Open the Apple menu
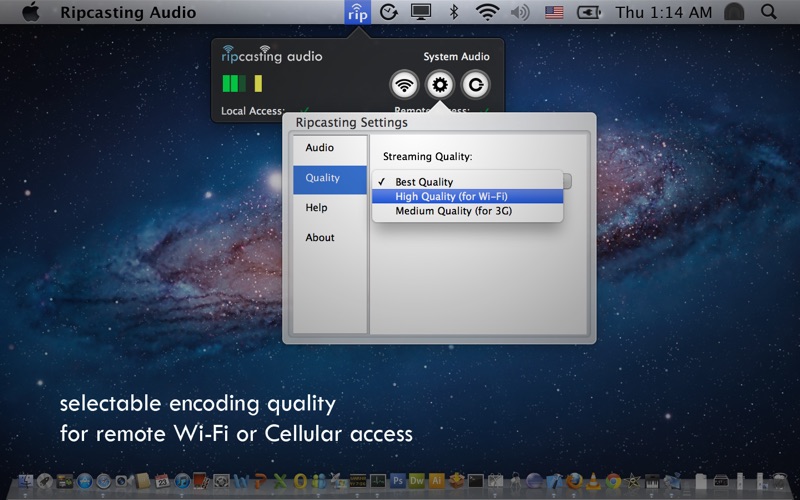800x500 pixels. (x=30, y=13)
